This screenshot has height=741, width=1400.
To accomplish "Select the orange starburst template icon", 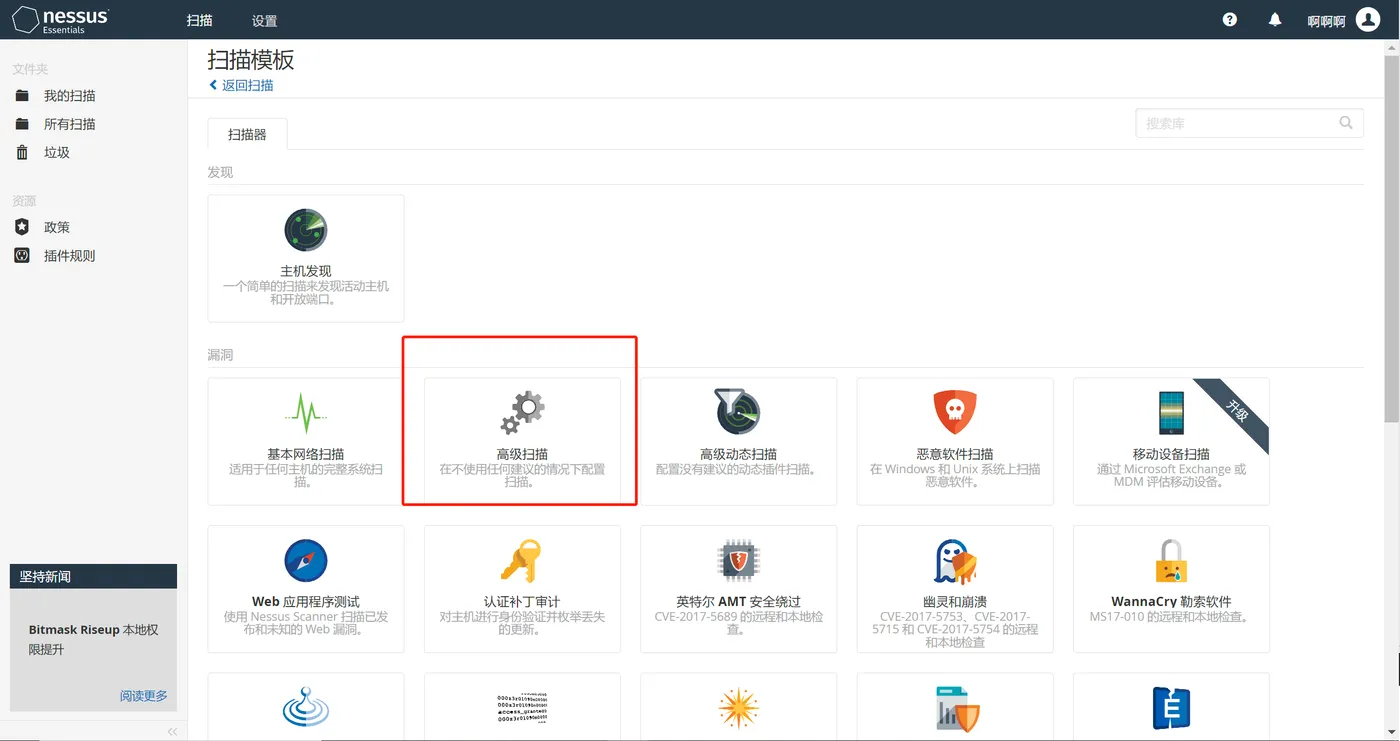I will pos(738,707).
